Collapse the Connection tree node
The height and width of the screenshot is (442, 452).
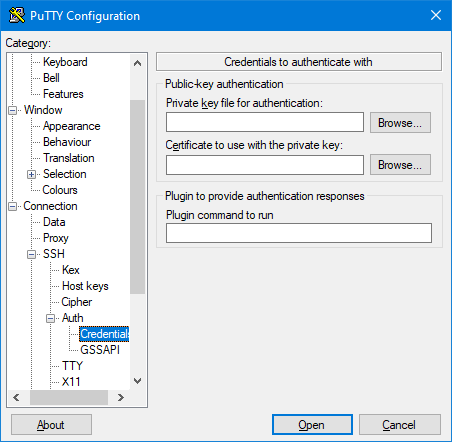click(12, 206)
